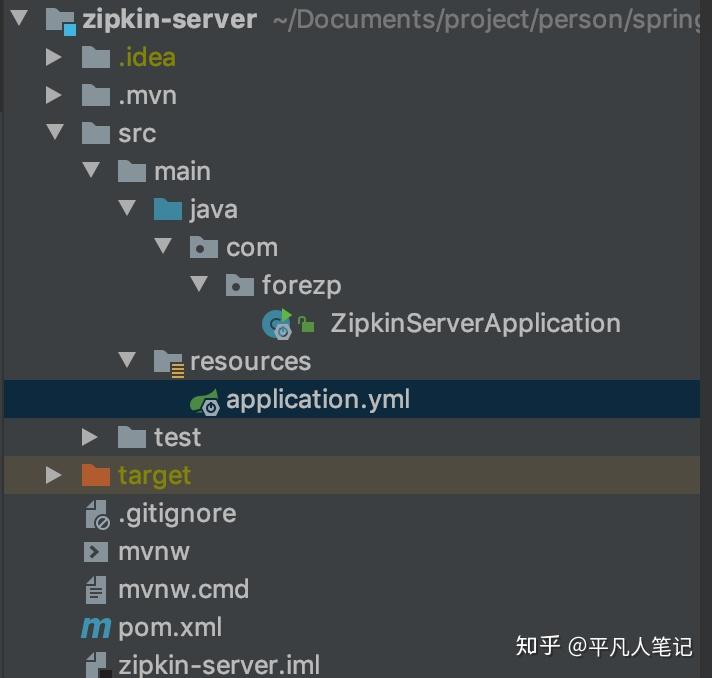Click the resources folder icon
The height and width of the screenshot is (678, 712).
click(168, 362)
